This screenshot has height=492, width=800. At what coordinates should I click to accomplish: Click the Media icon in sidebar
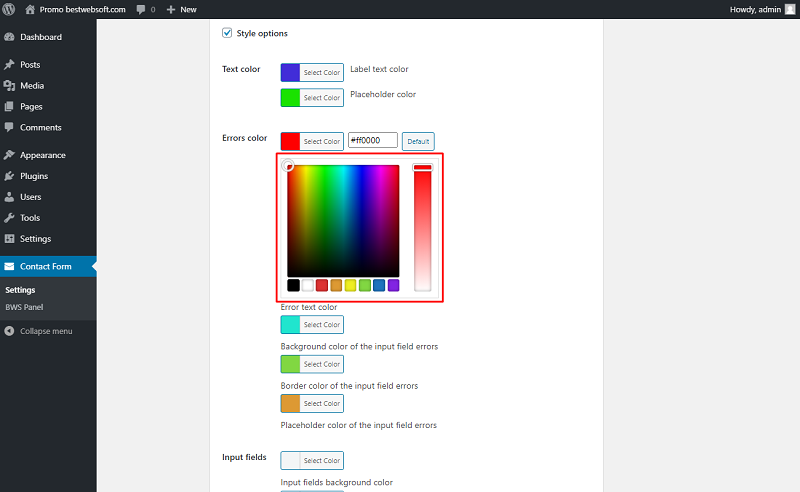click(x=9, y=85)
